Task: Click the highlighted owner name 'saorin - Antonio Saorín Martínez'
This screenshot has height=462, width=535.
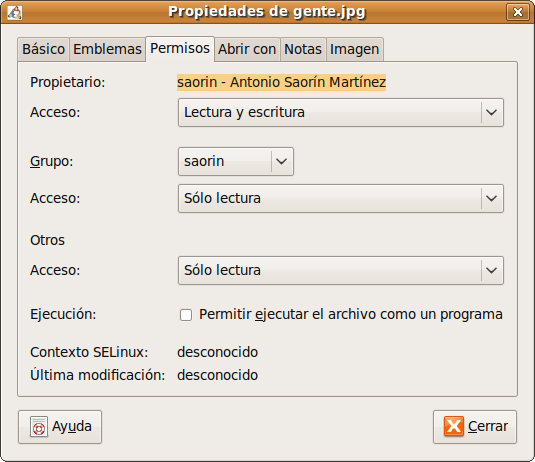Action: tap(281, 82)
